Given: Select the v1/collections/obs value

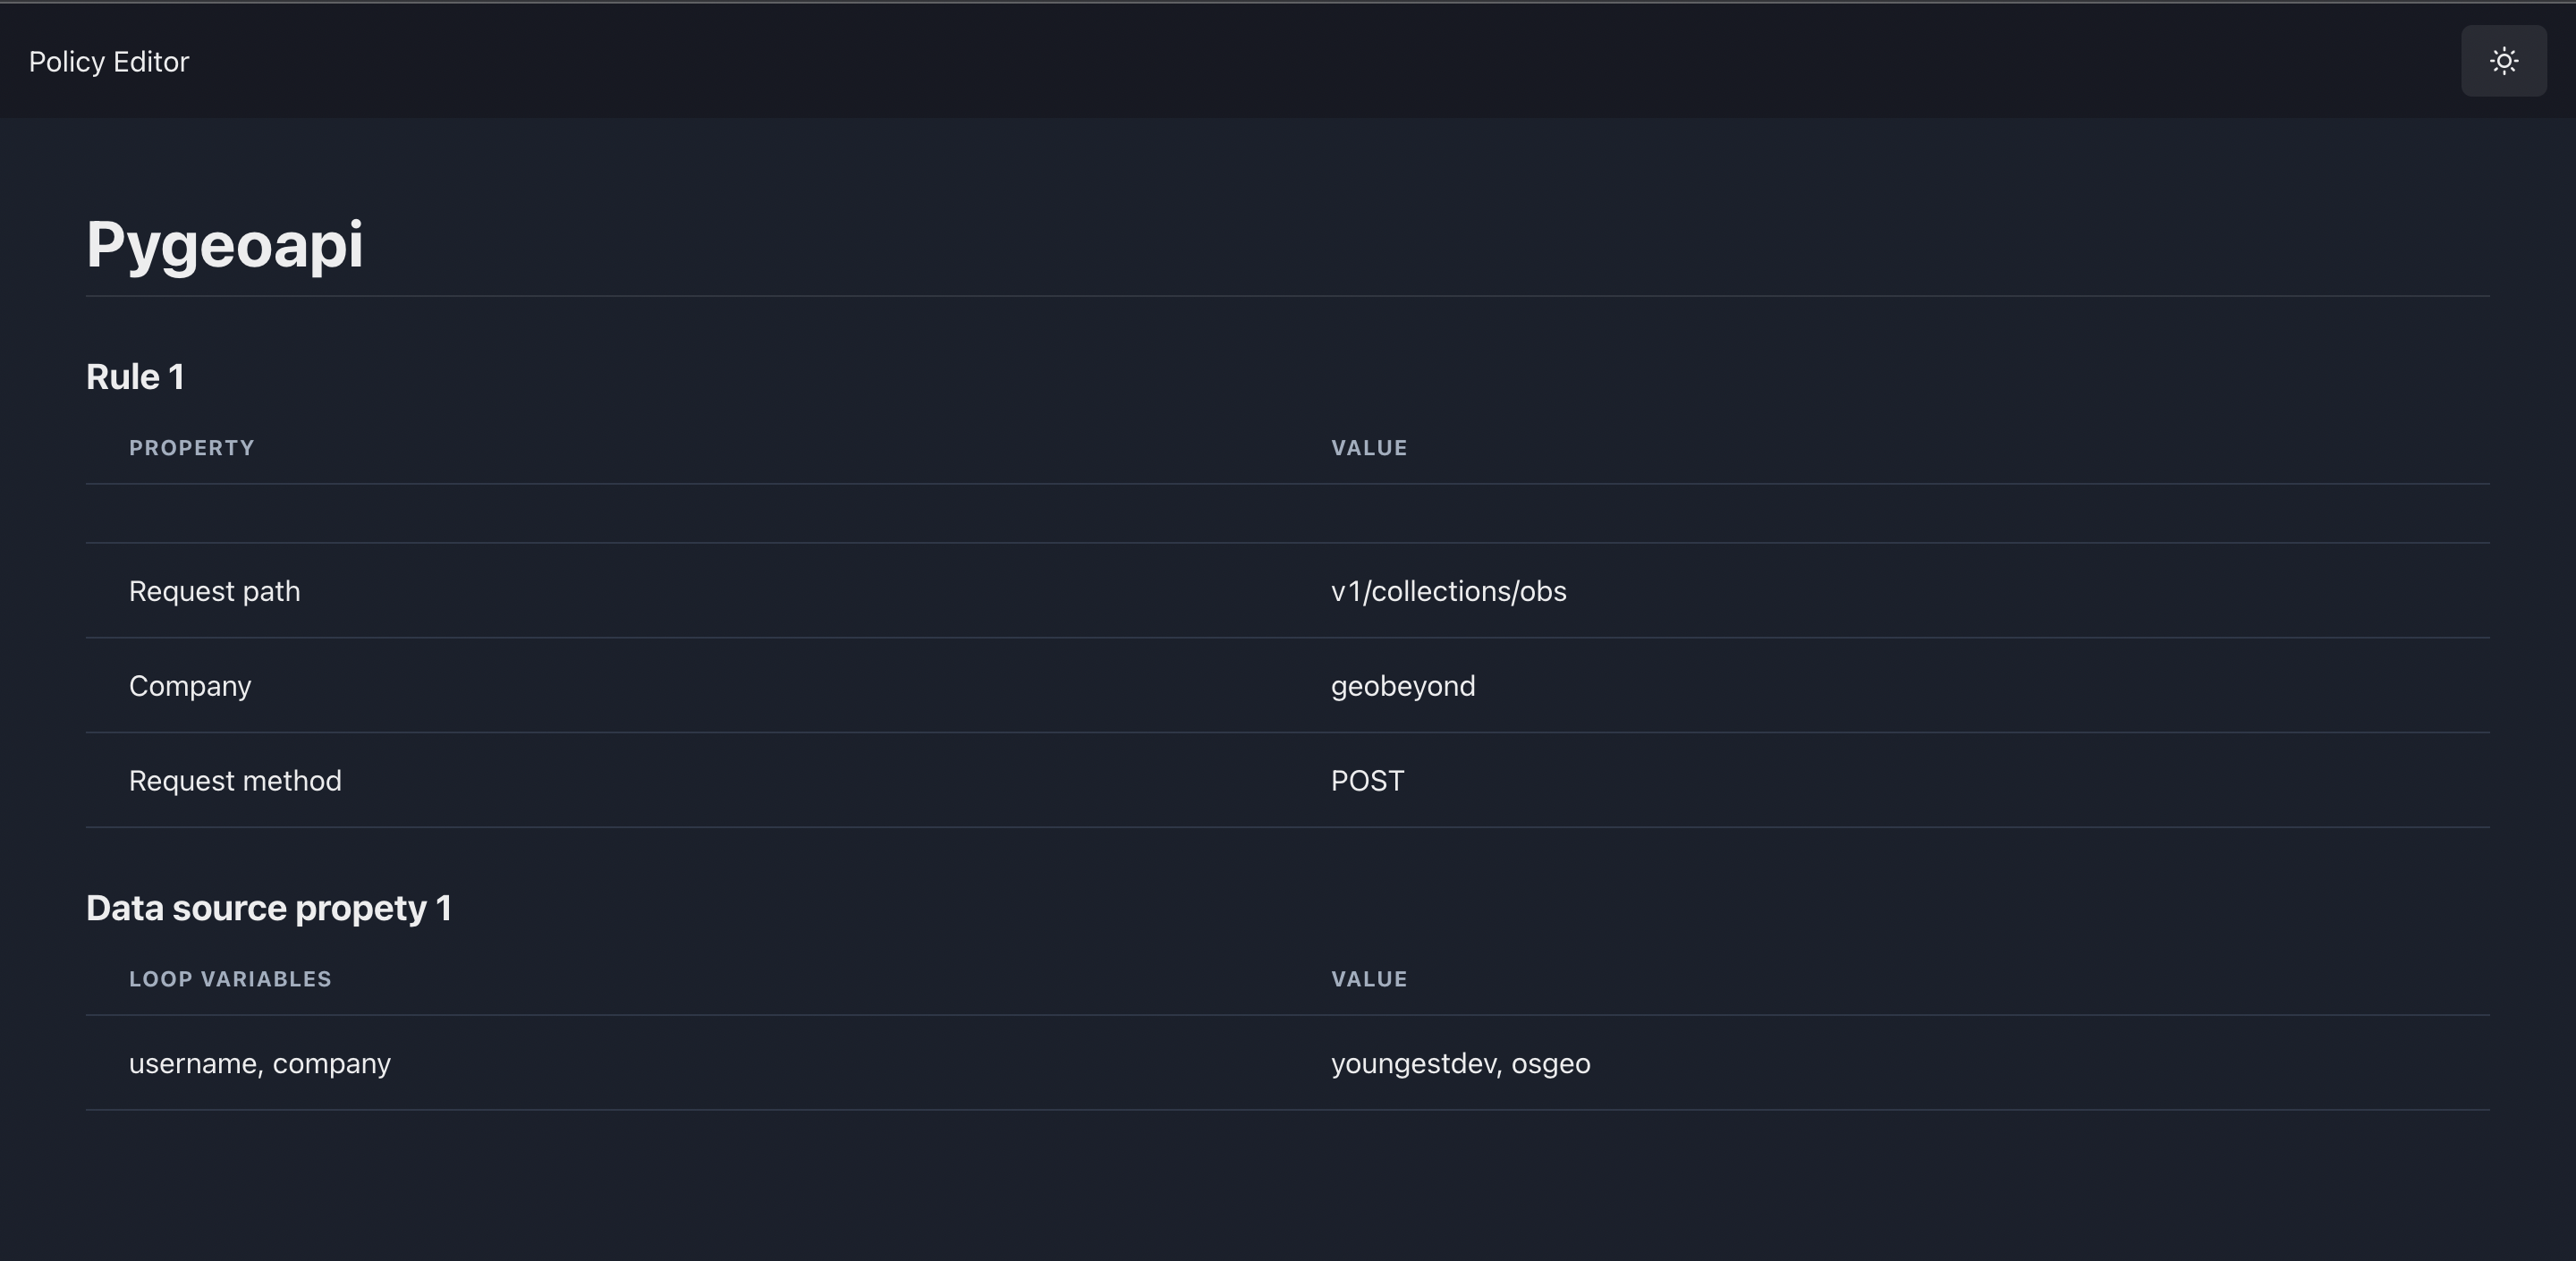Looking at the screenshot, I should pos(1449,591).
